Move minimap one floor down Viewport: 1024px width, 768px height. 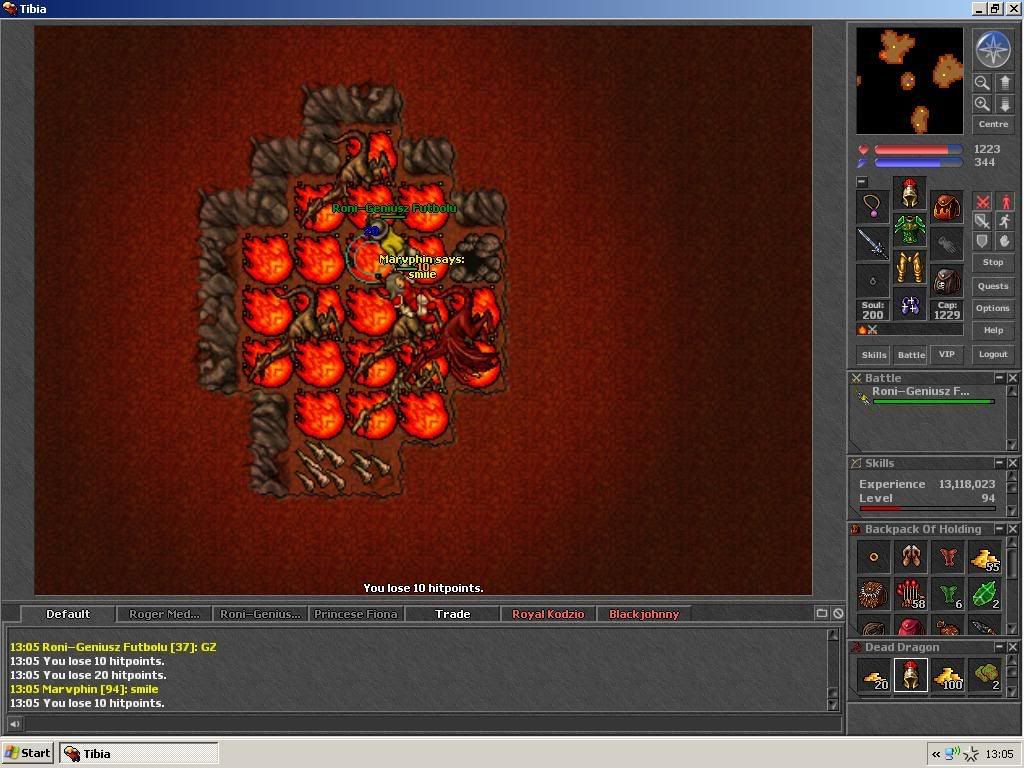(x=1004, y=104)
